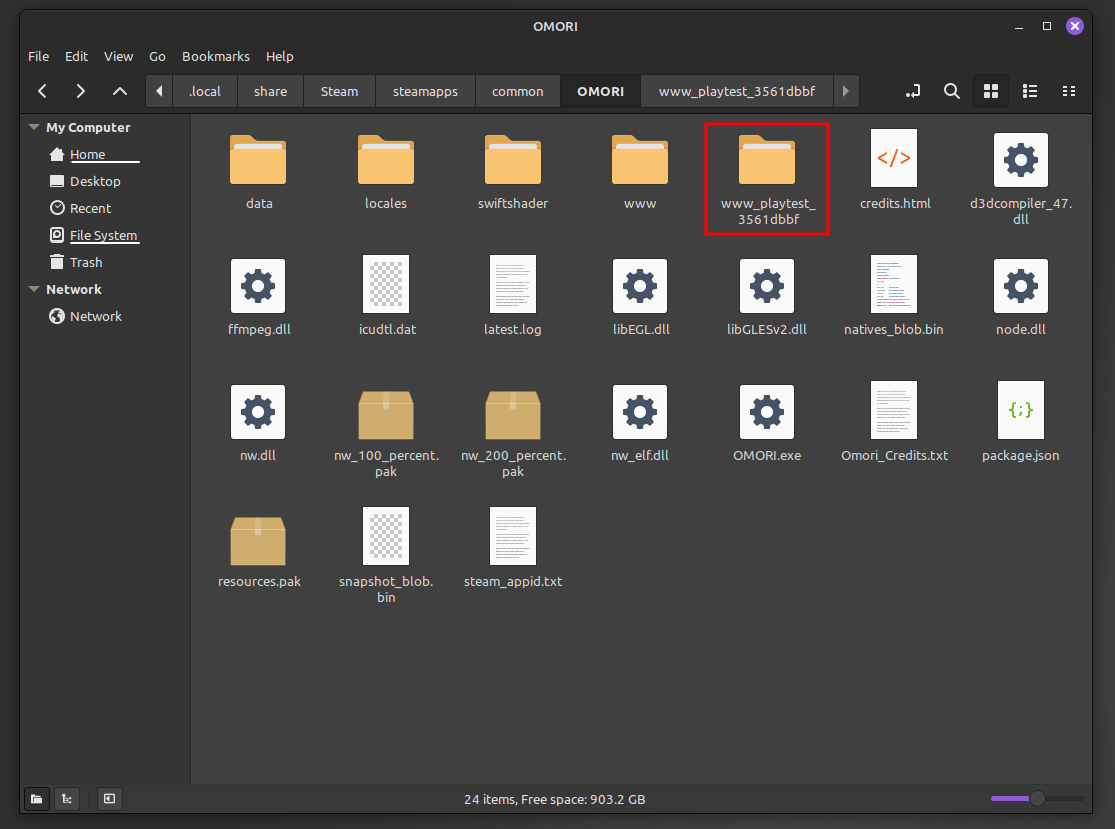Collapse My Computer section

(x=33, y=127)
